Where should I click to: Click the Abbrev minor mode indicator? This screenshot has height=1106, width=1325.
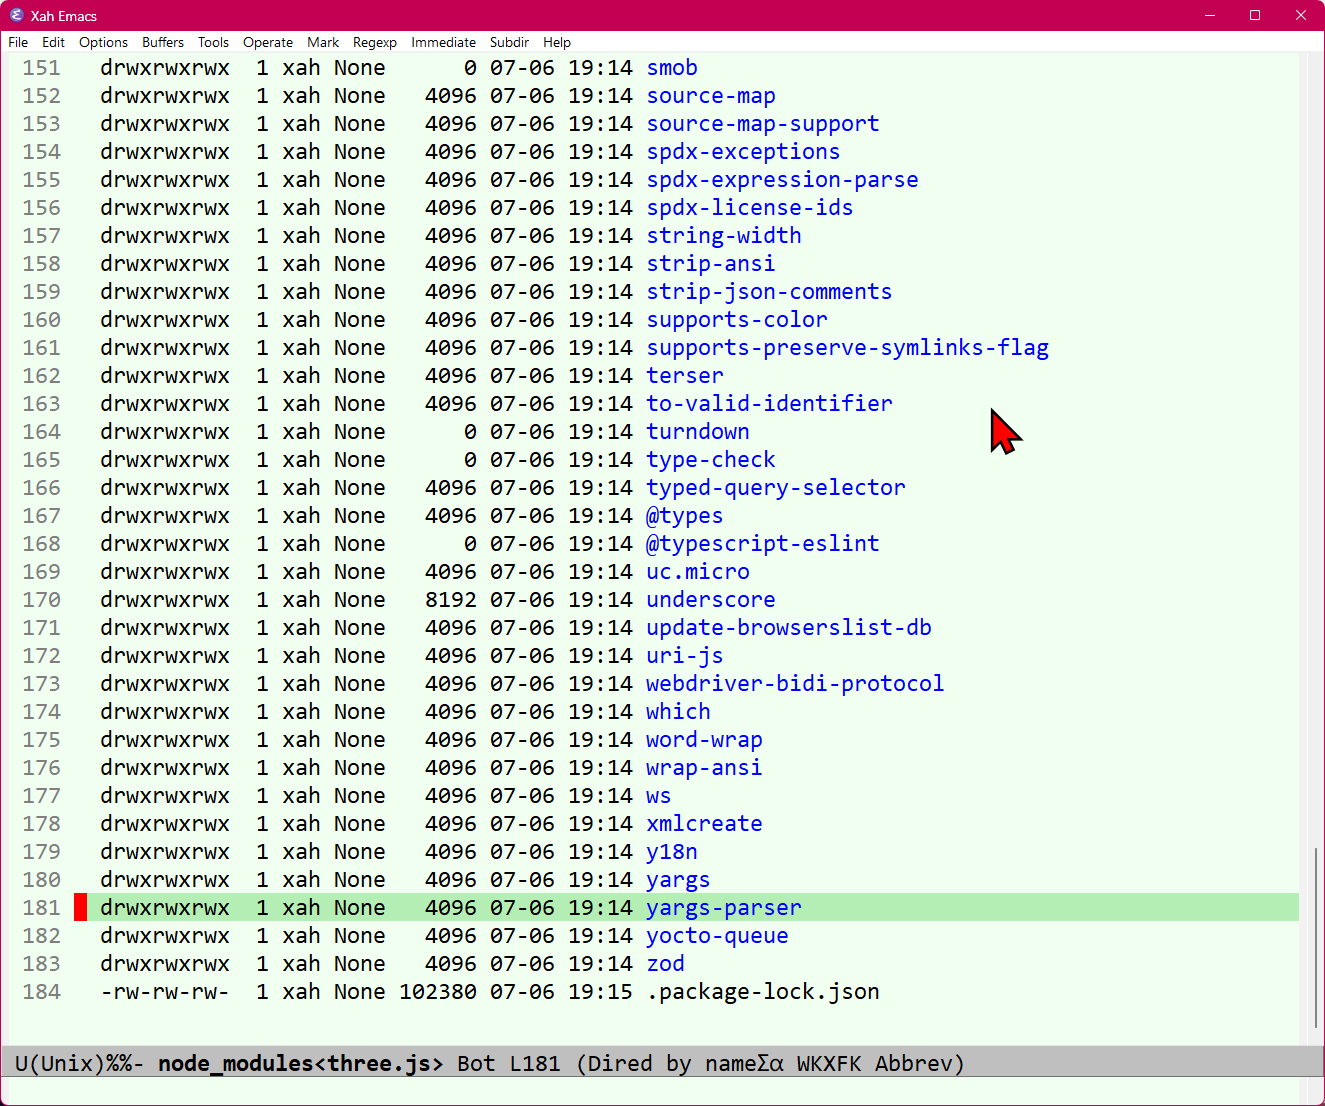915,1063
